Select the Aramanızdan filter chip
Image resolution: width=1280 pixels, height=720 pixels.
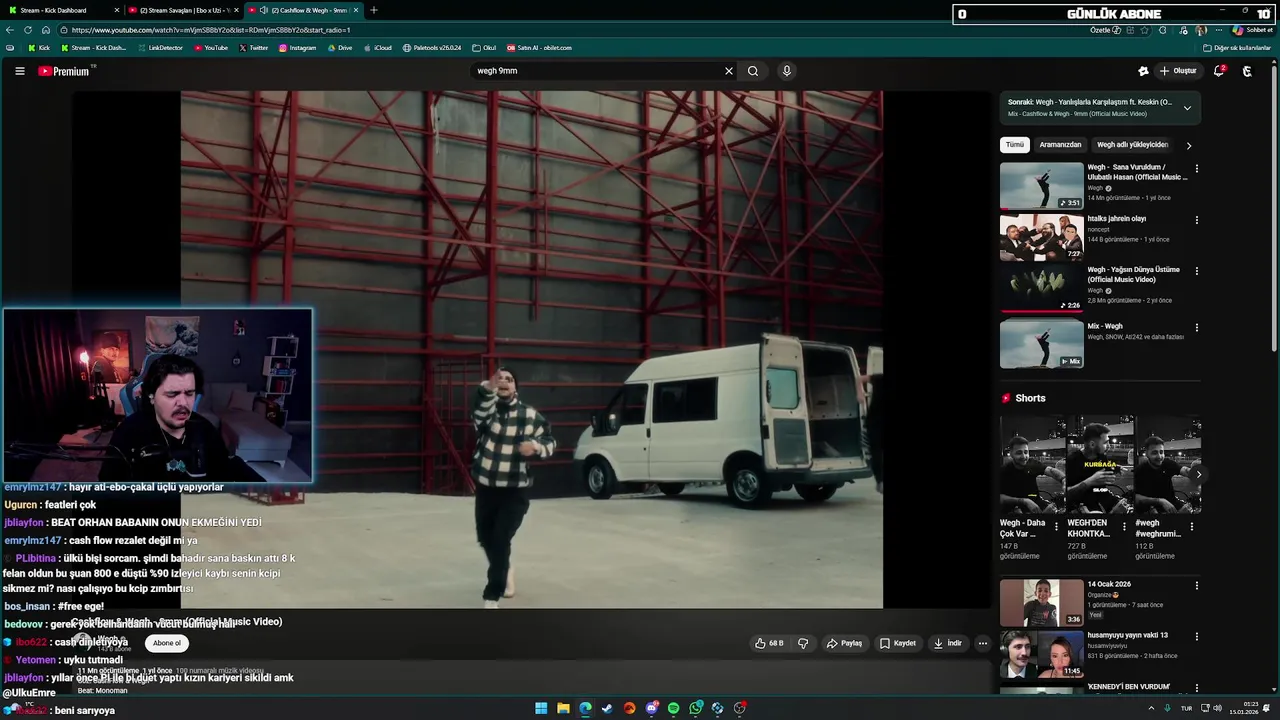tap(1060, 145)
